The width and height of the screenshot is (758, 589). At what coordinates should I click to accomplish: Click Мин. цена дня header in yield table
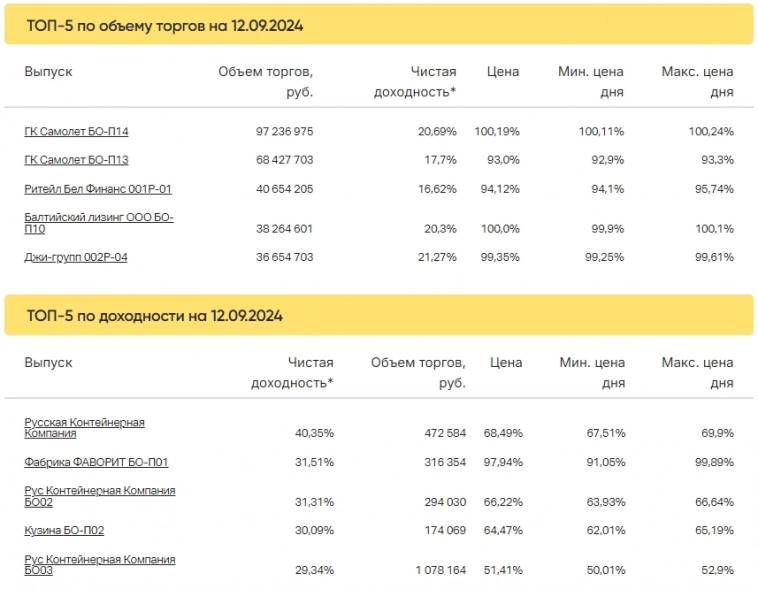[x=592, y=372]
